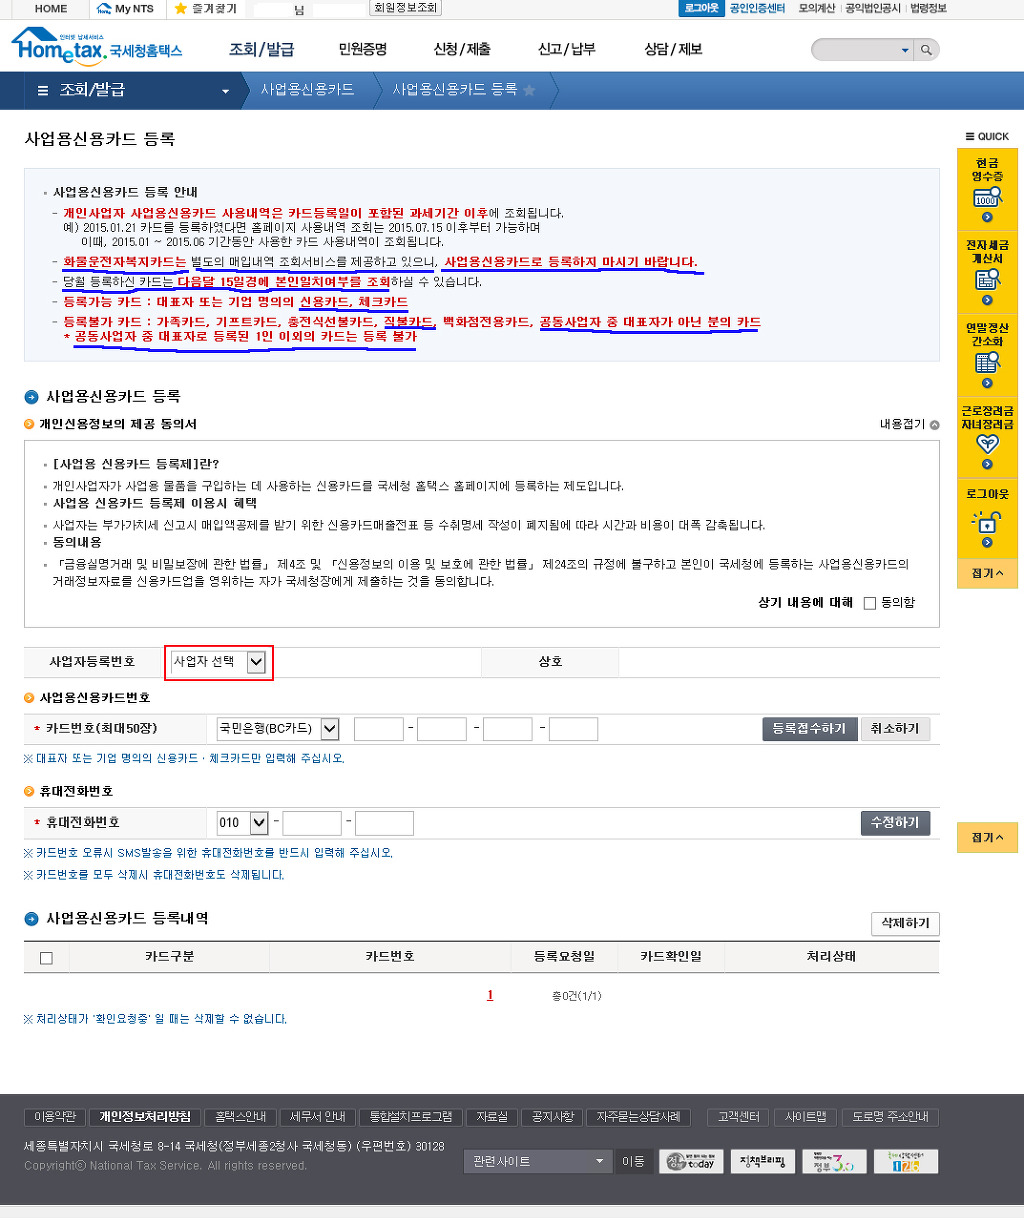This screenshot has width=1024, height=1223.
Task: Click page number 1 in pagination
Action: 490,995
